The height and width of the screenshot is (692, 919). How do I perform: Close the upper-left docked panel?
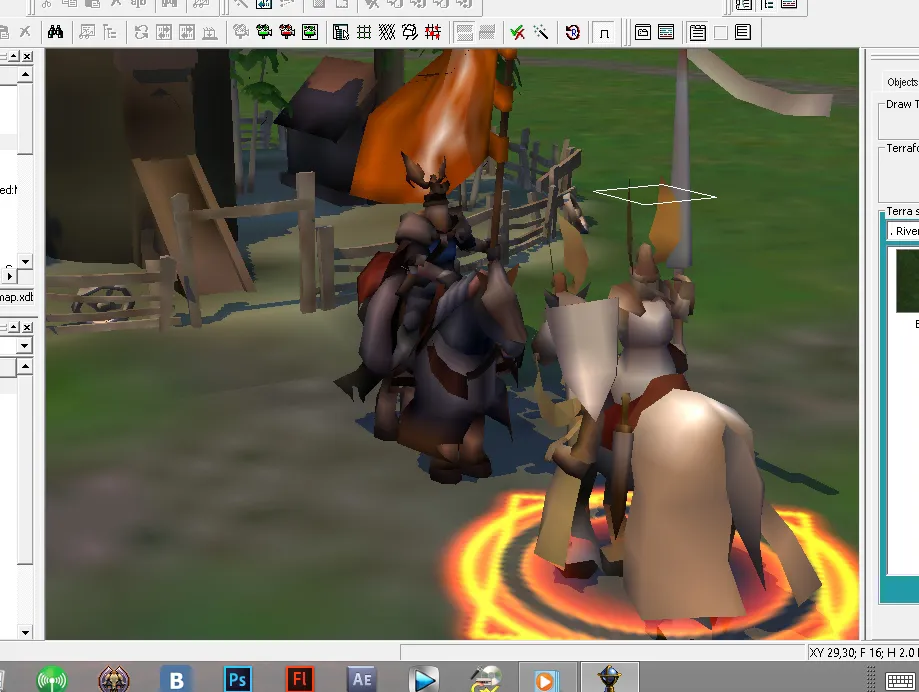(27, 56)
